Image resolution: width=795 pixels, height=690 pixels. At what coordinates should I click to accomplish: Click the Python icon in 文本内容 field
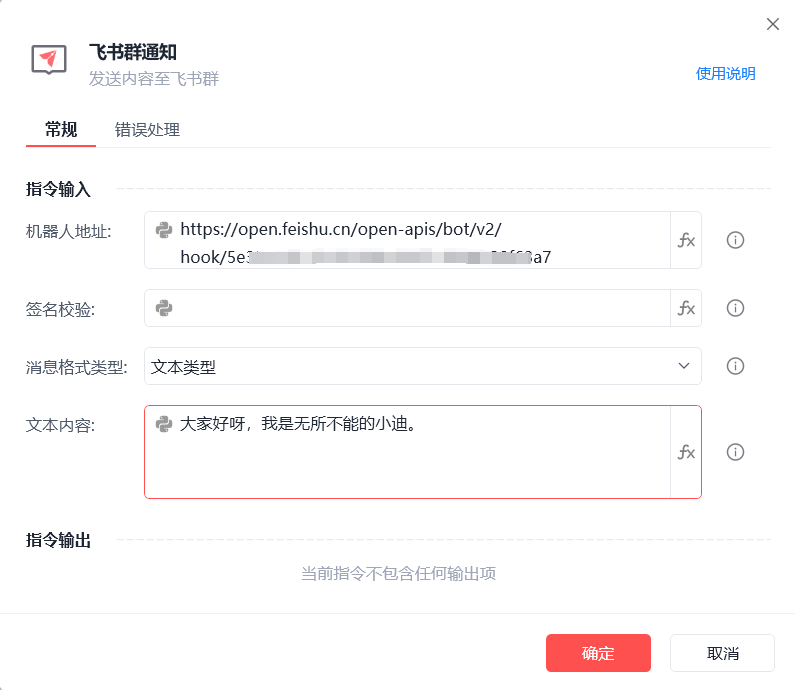click(x=164, y=424)
